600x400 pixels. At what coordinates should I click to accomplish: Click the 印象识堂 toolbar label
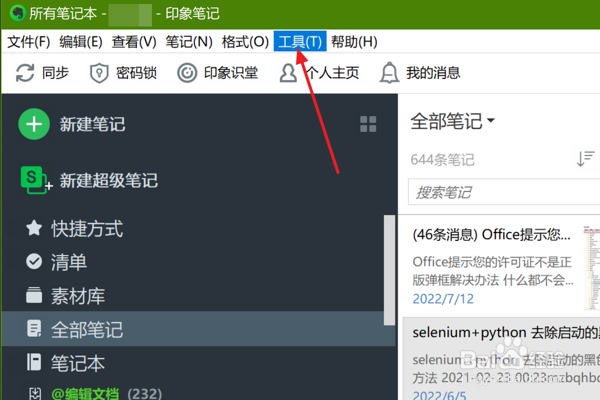(x=231, y=73)
